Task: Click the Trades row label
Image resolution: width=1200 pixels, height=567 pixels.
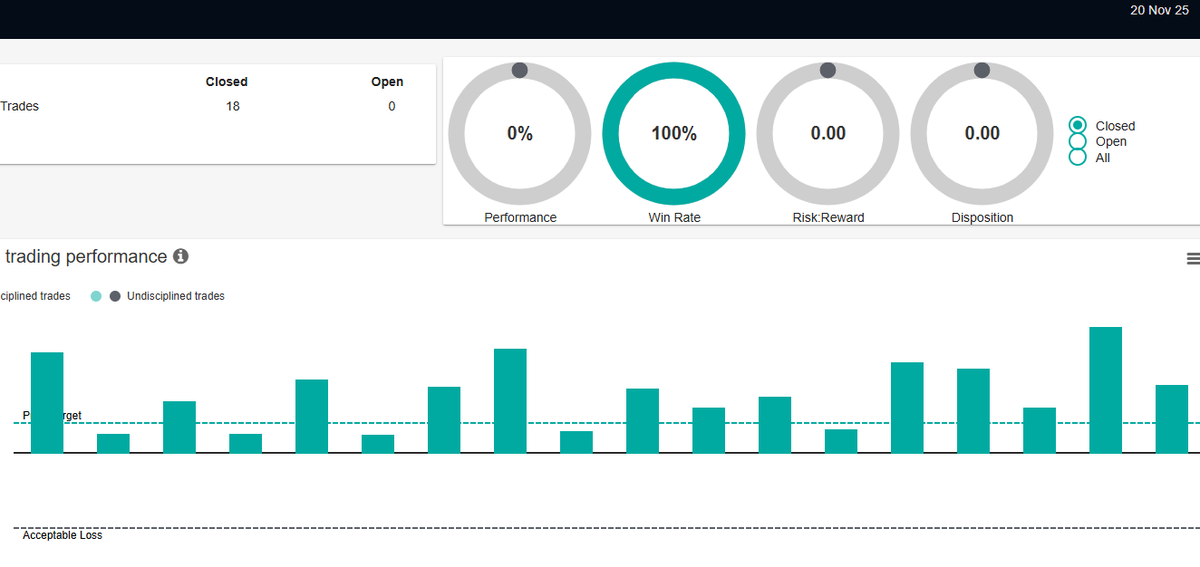Action: coord(20,106)
